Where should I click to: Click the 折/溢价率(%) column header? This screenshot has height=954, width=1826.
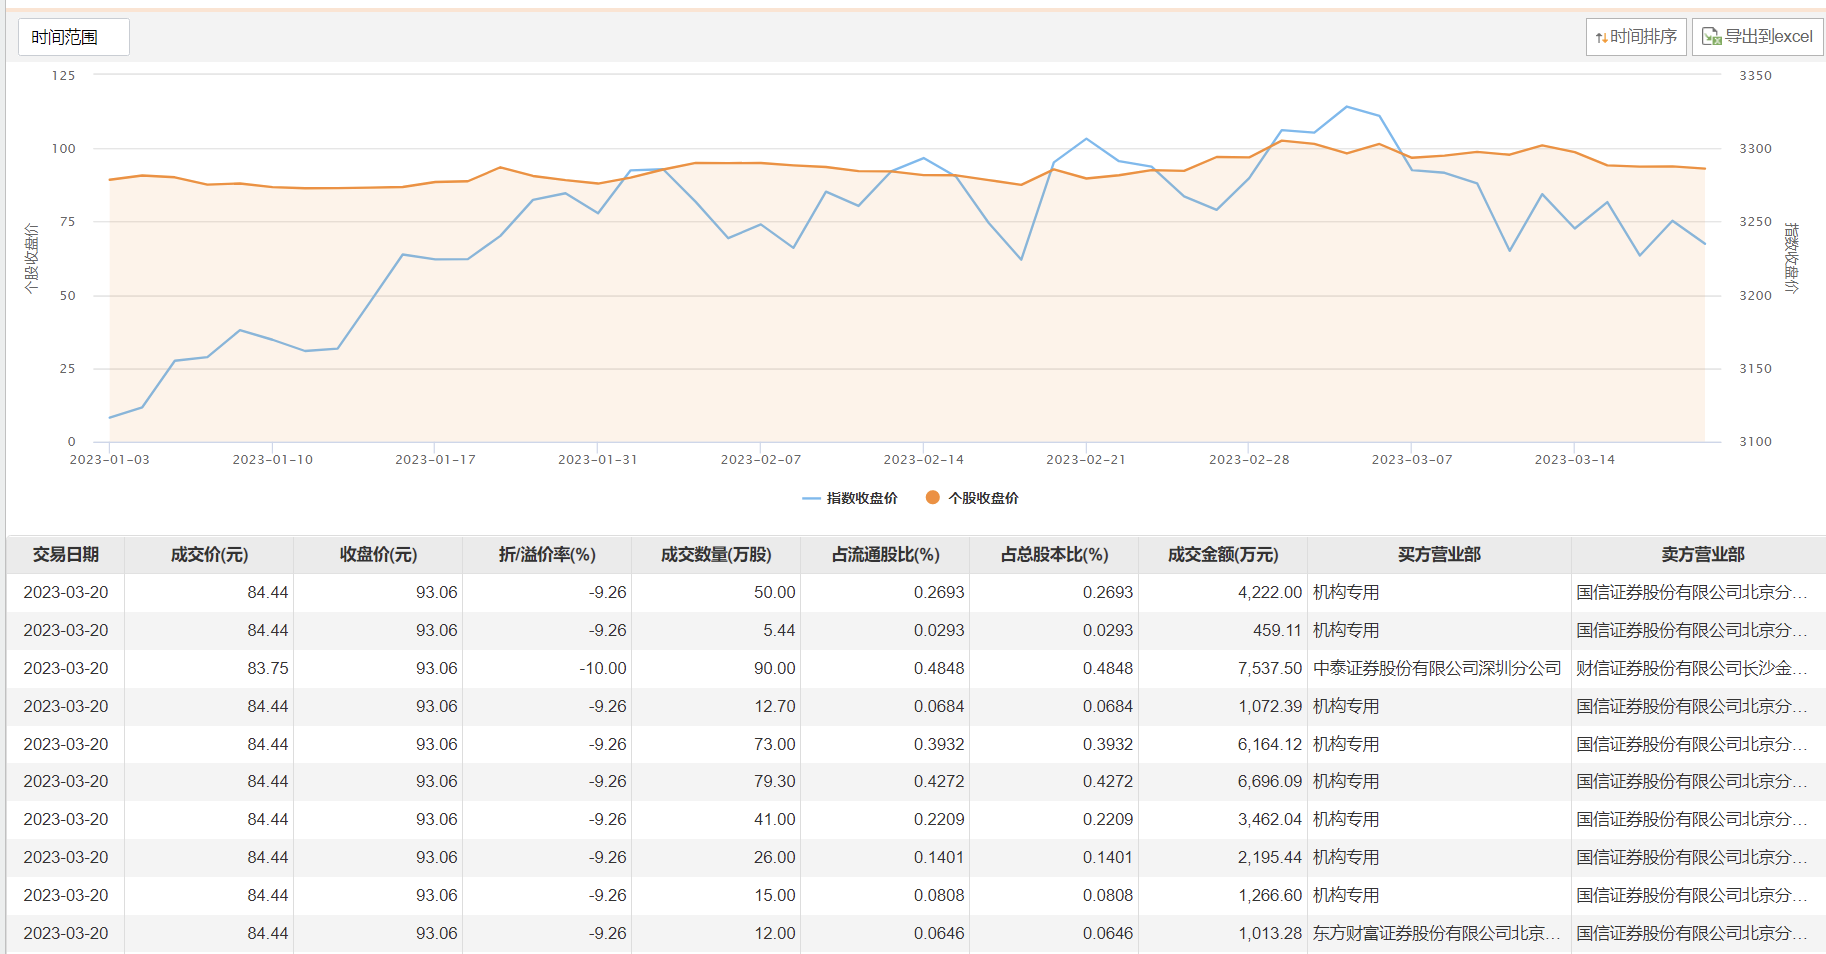[547, 555]
